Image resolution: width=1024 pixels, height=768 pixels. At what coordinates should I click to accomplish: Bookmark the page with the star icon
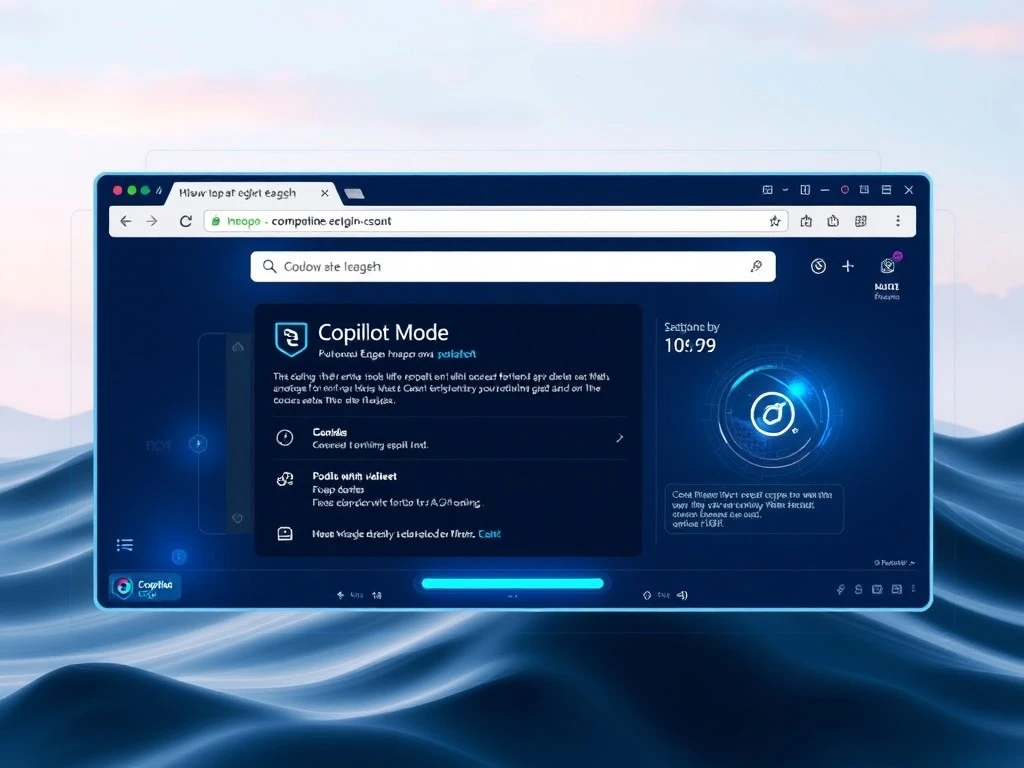point(775,221)
